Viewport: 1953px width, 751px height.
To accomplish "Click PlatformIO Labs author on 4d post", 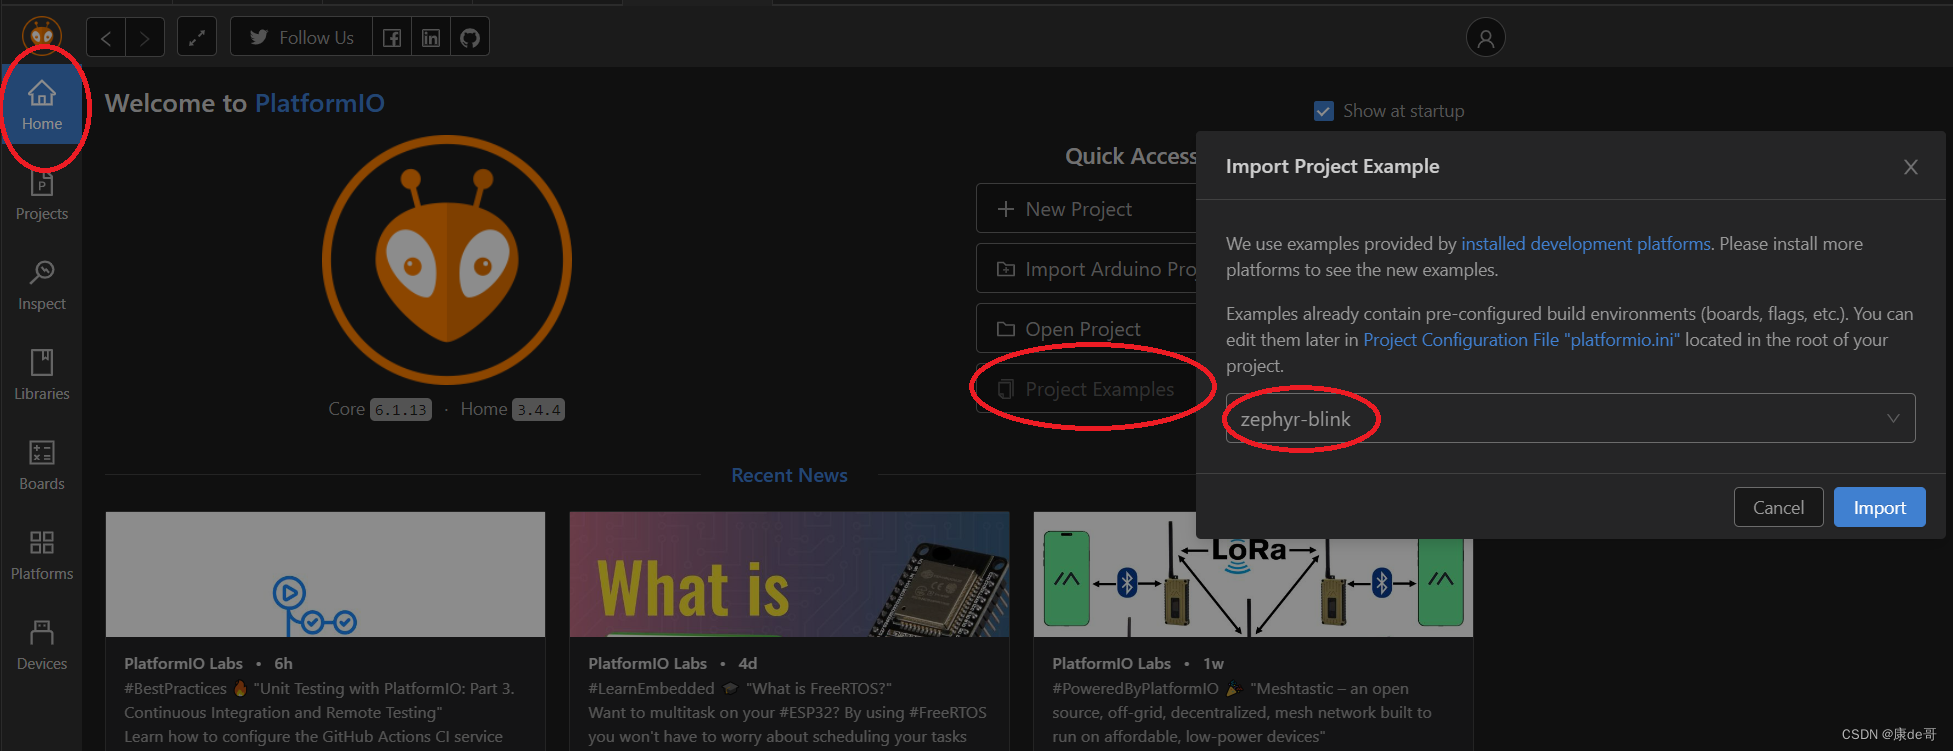I will 647,663.
